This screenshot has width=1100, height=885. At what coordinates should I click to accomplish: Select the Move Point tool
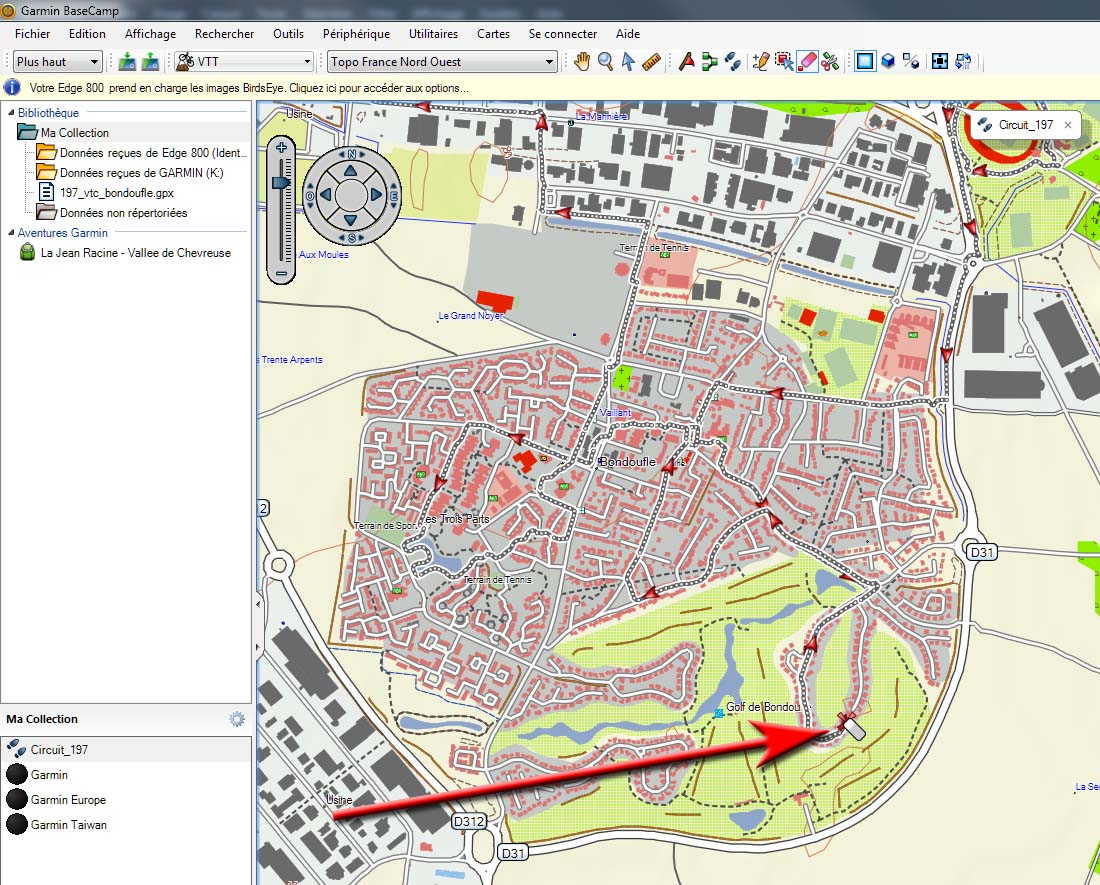(784, 62)
